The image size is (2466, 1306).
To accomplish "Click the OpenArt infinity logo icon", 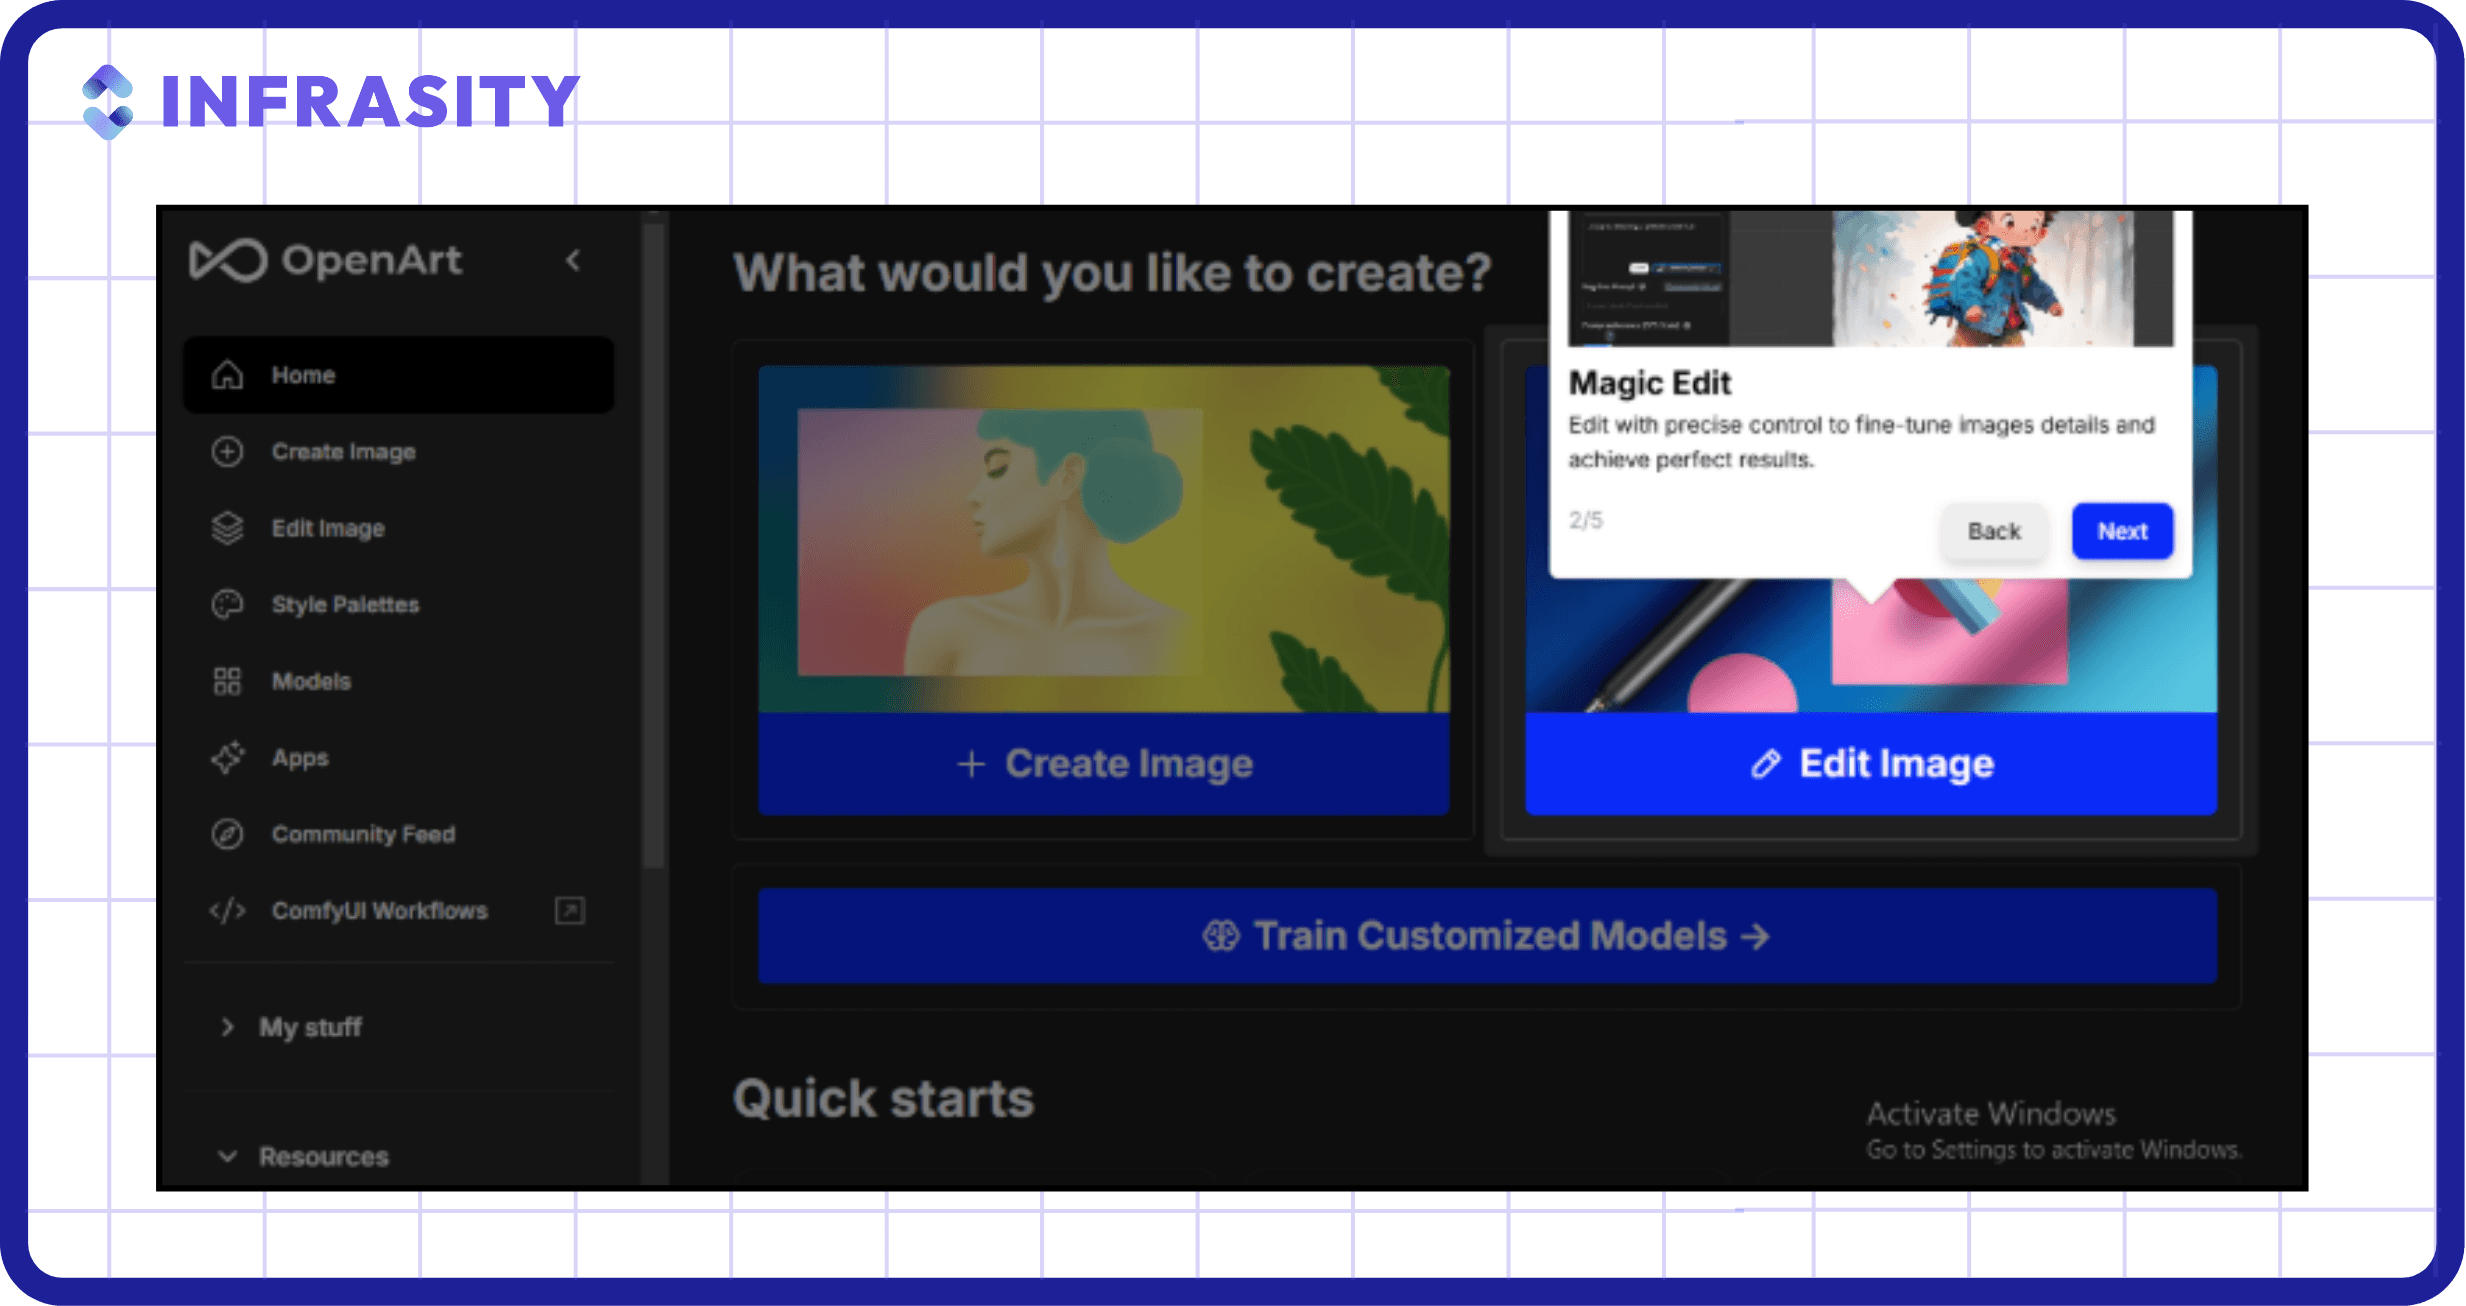I will [x=228, y=261].
